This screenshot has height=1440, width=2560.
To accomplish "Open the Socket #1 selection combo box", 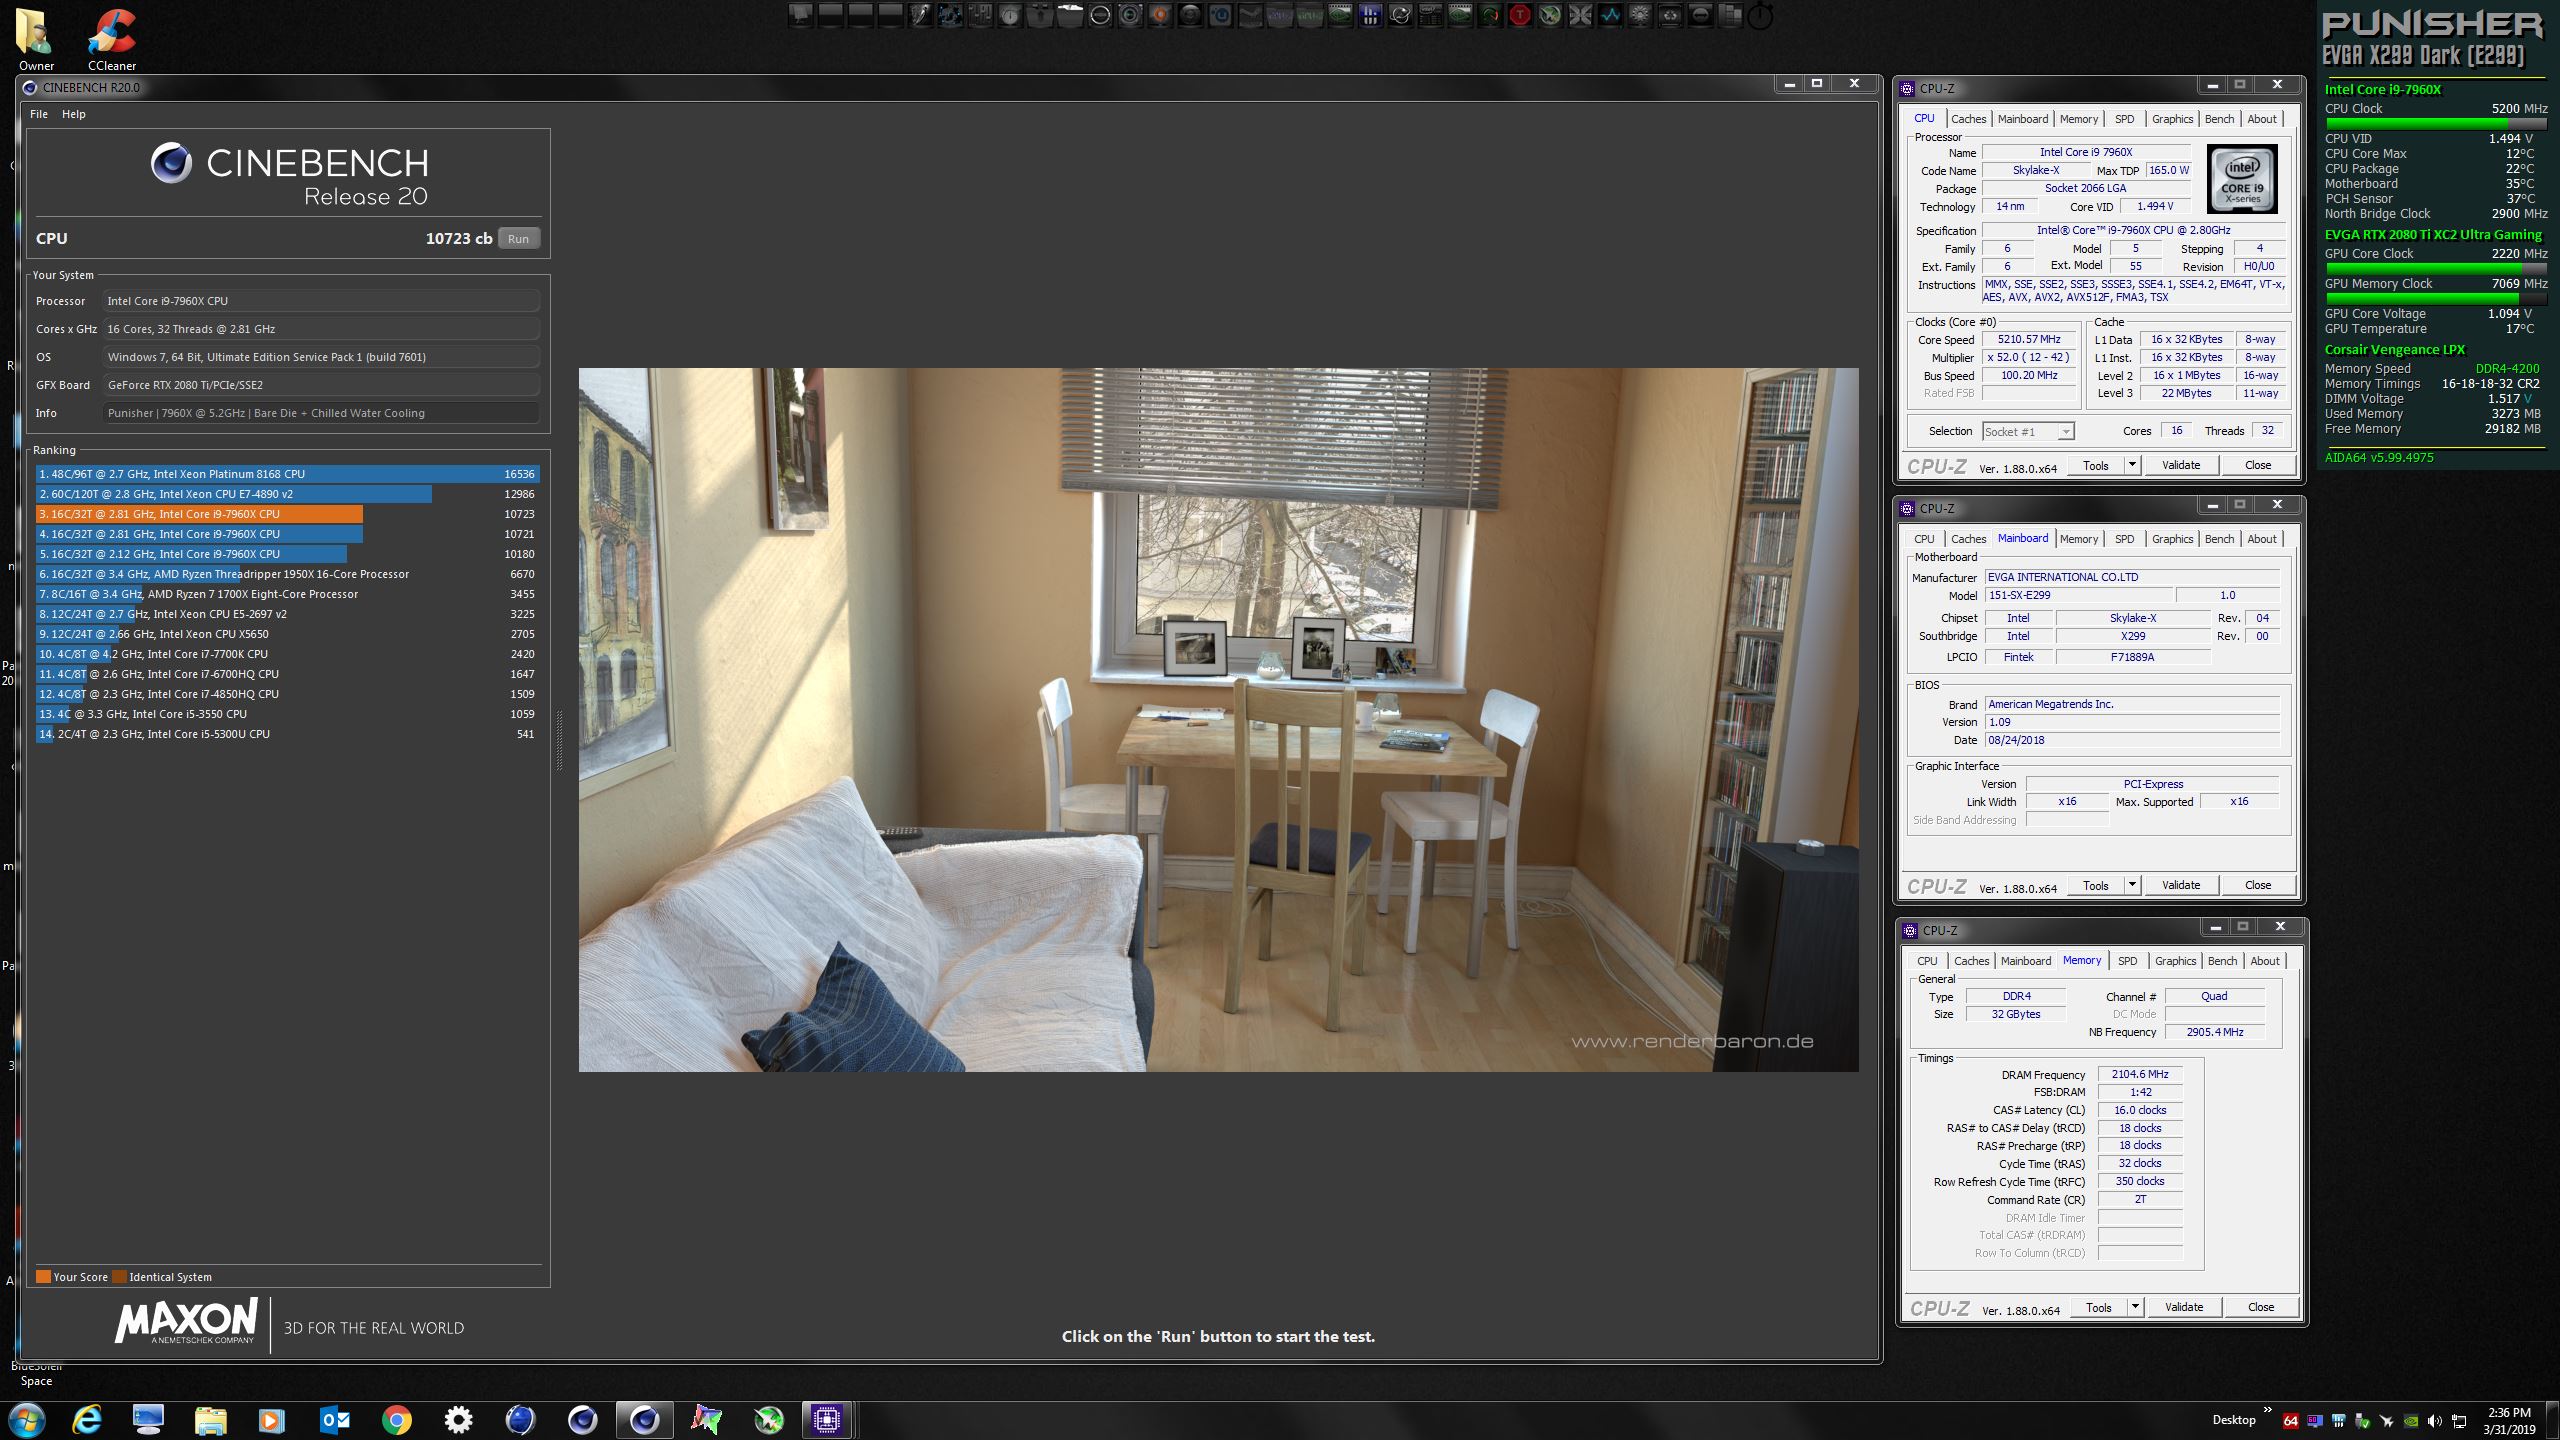I will (x=2028, y=431).
